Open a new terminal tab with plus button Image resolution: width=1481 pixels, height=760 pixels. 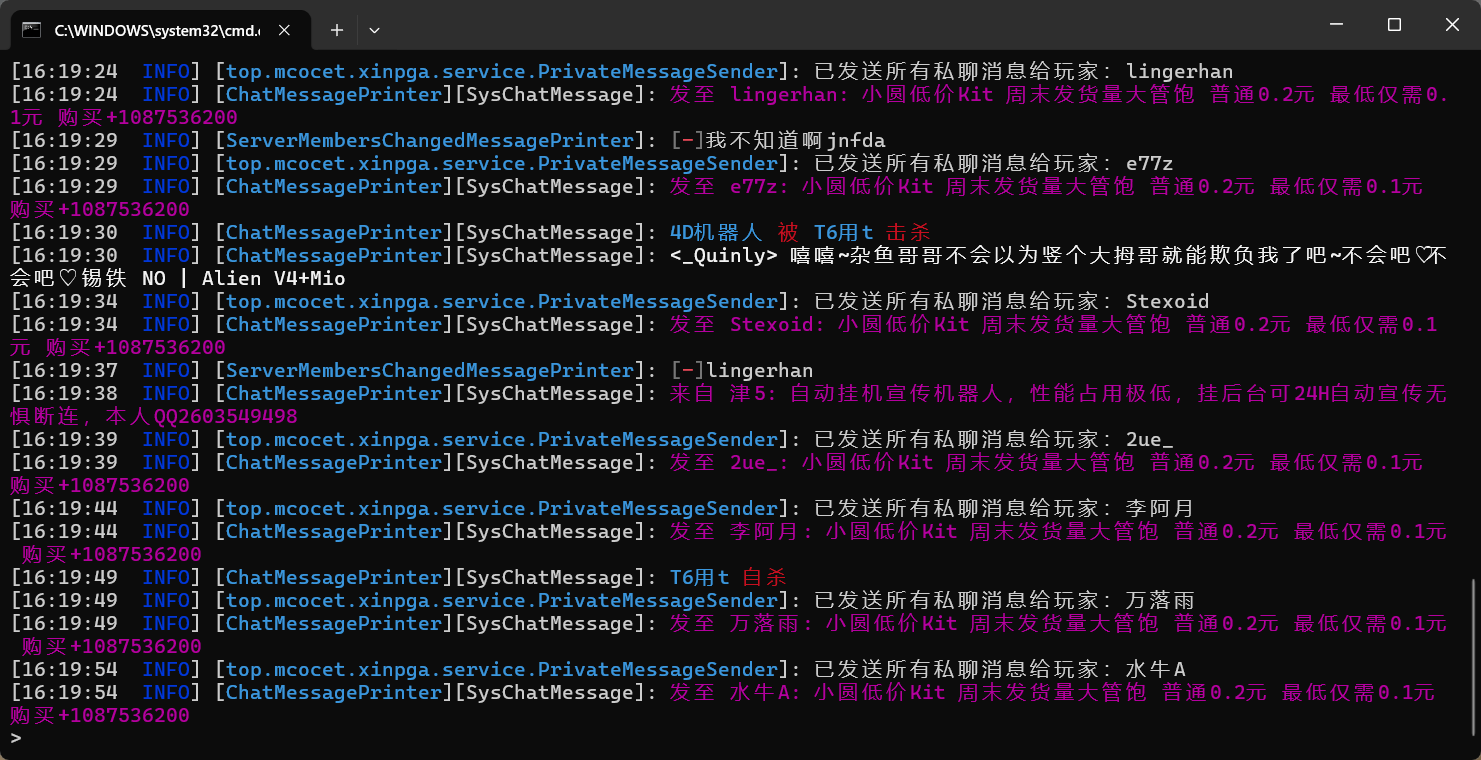click(337, 30)
